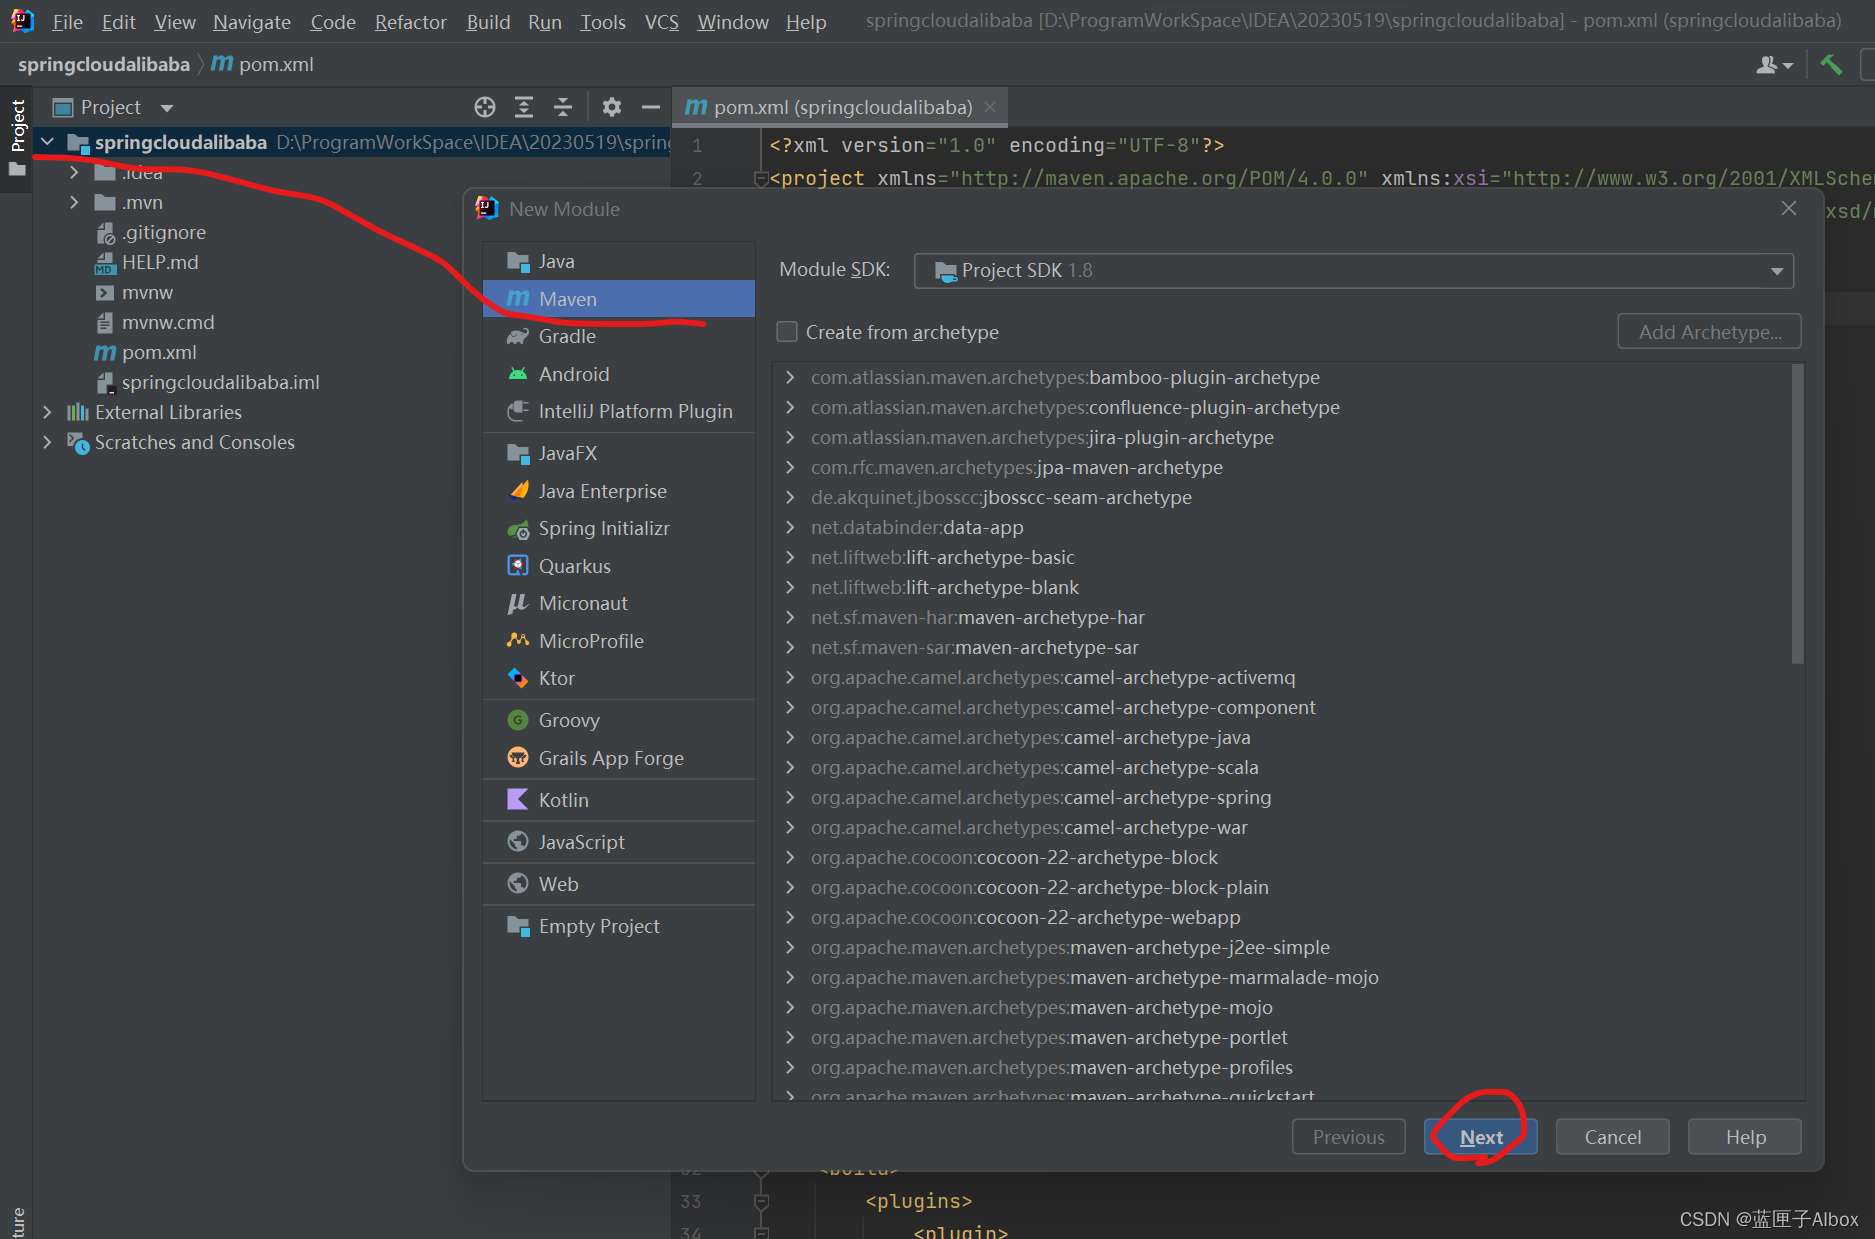Close the New Module dialog
Image resolution: width=1875 pixels, height=1239 pixels.
pos(1789,208)
